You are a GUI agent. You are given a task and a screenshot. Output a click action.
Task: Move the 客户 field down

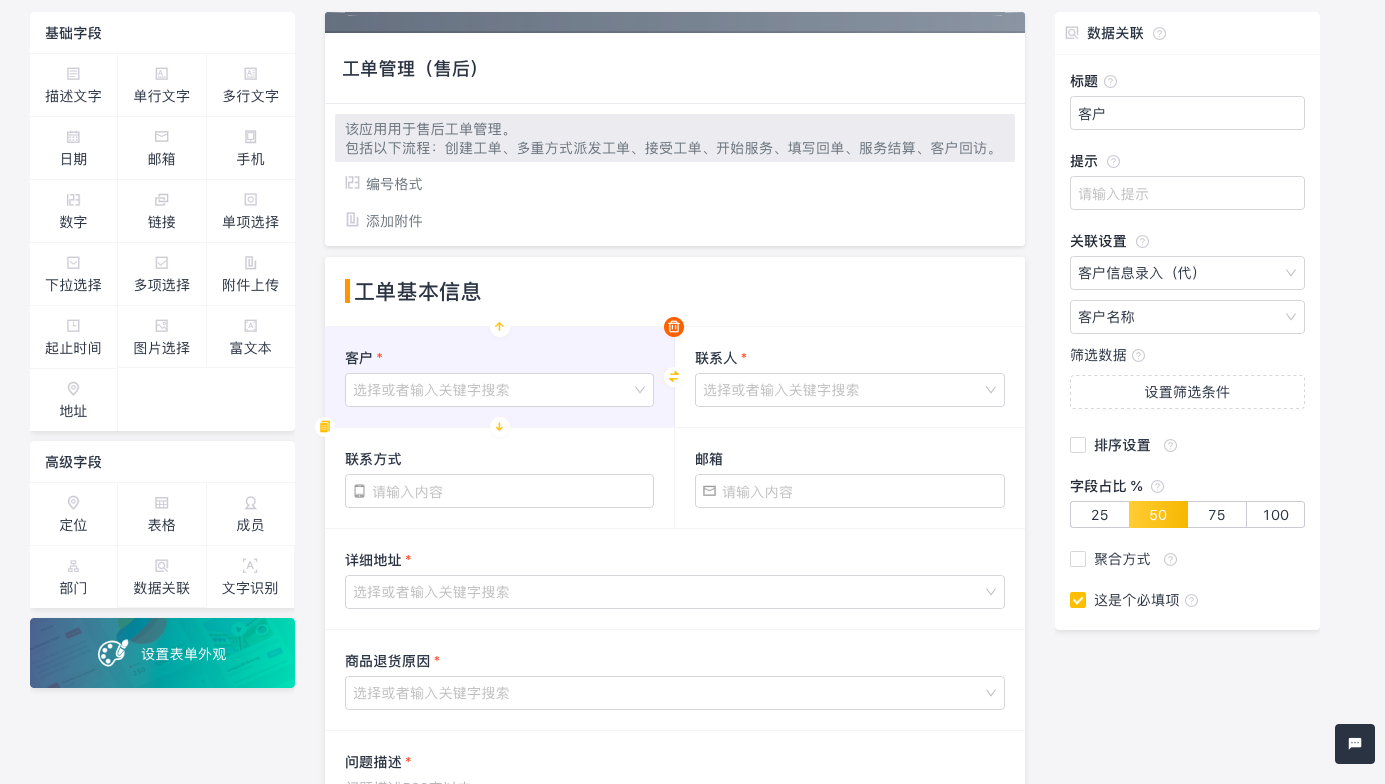[500, 427]
